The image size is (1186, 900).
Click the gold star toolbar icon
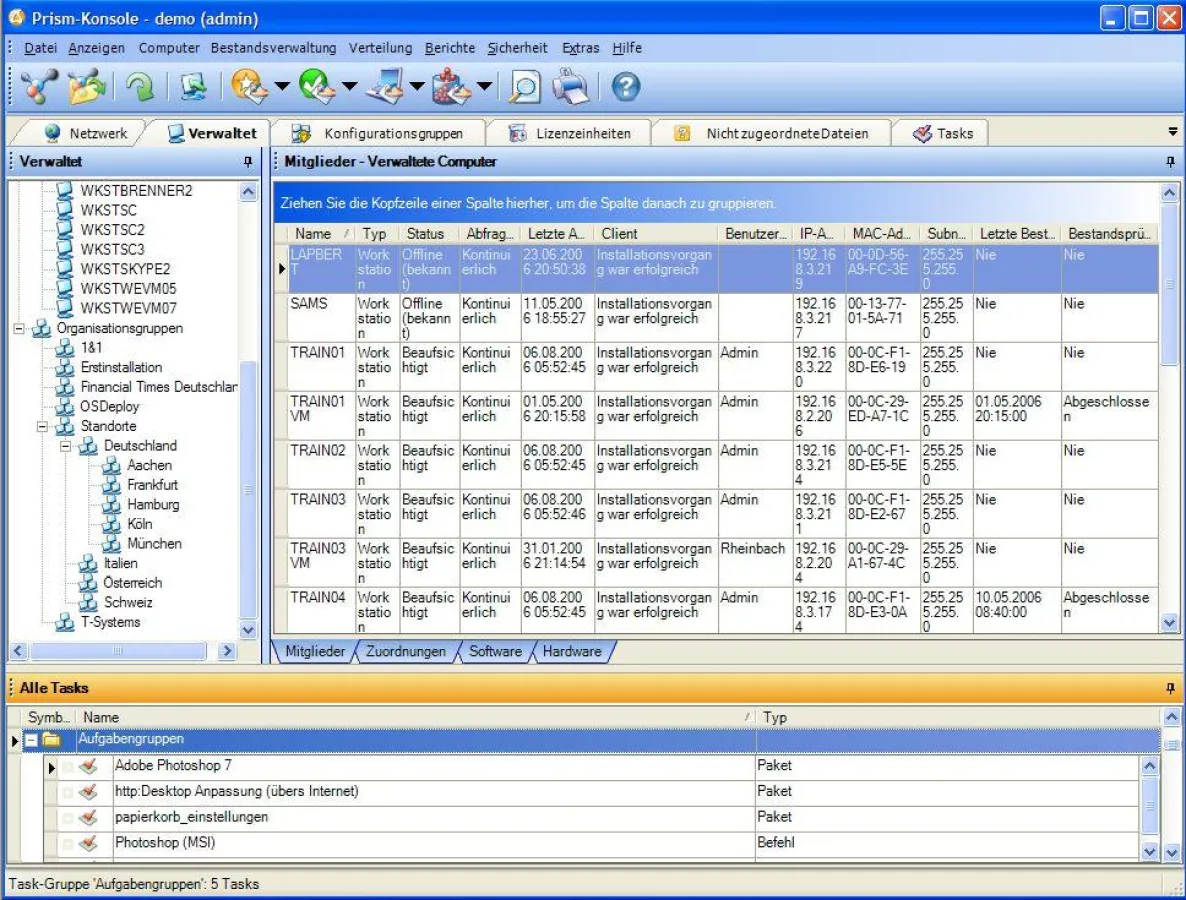248,88
